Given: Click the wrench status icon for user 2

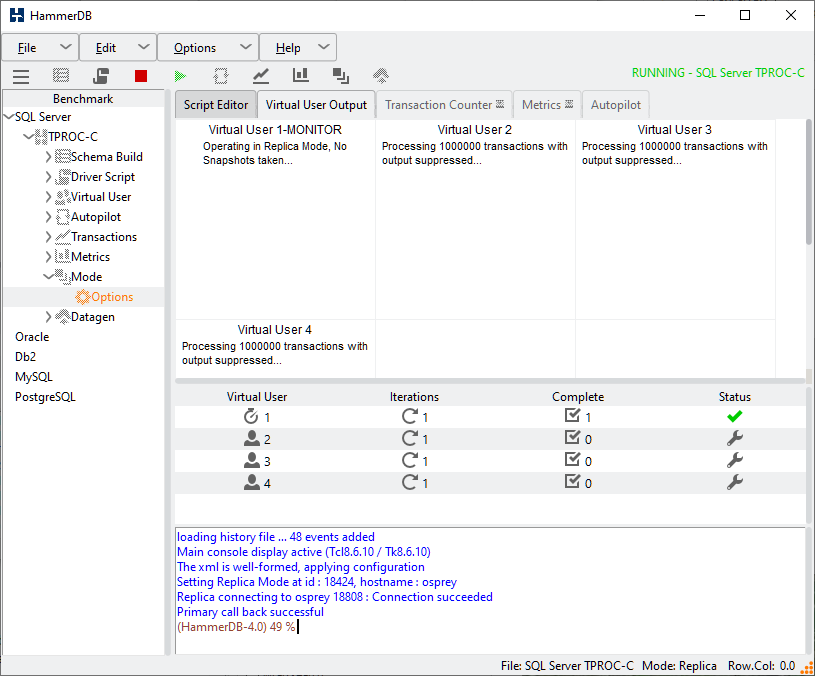Looking at the screenshot, I should pyautogui.click(x=734, y=439).
